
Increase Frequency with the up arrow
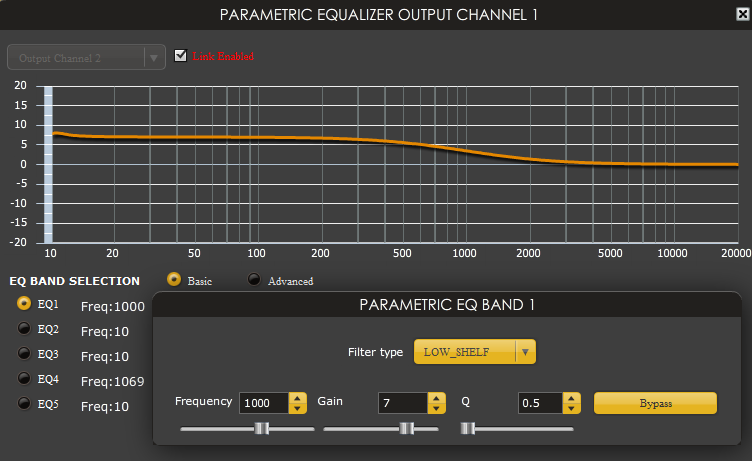(x=297, y=397)
